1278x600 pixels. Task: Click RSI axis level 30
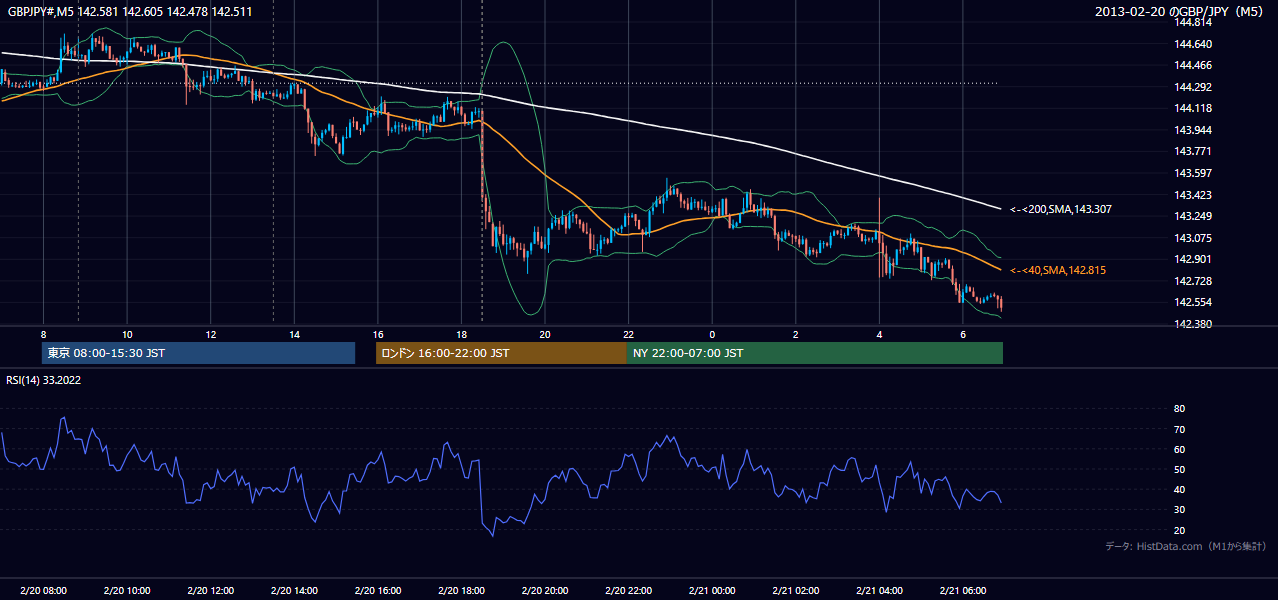pyautogui.click(x=1179, y=510)
